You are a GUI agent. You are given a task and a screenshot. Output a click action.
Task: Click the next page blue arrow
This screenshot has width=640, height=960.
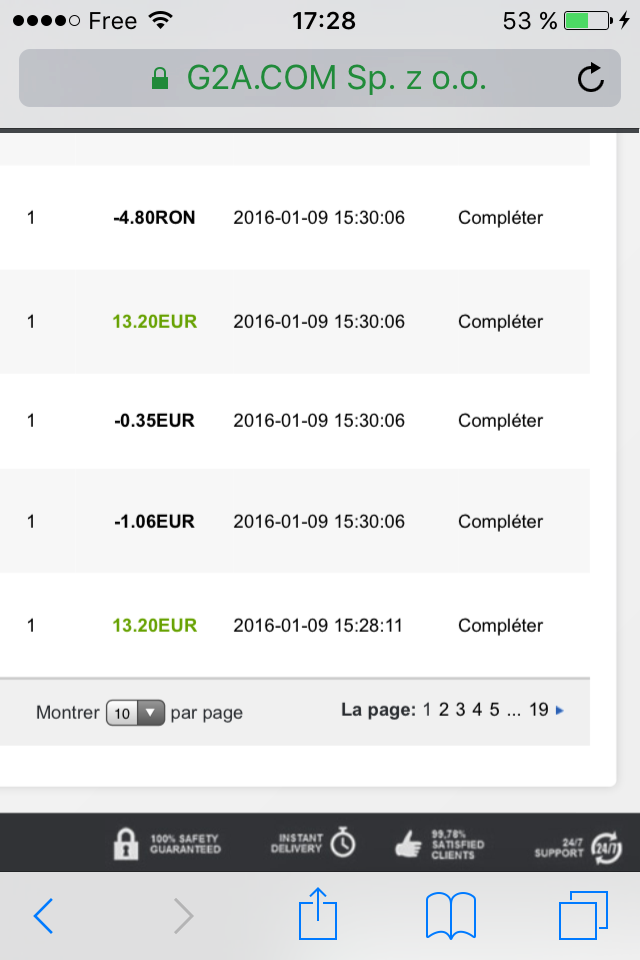click(x=560, y=711)
